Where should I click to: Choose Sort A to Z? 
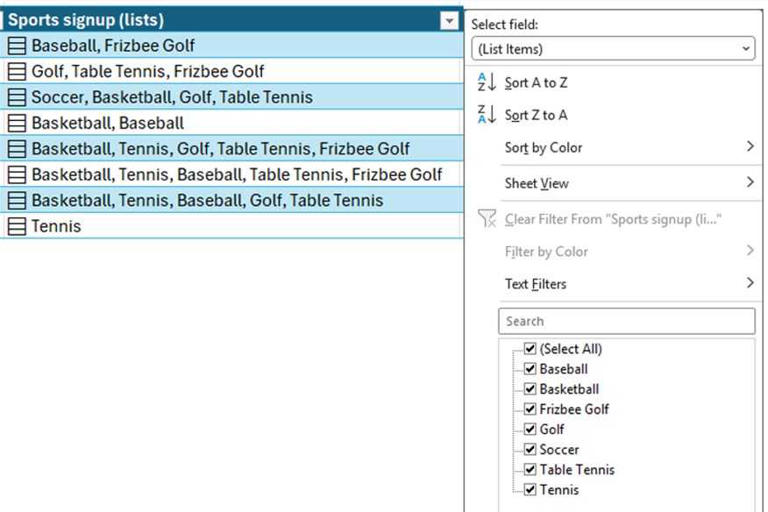coord(536,83)
